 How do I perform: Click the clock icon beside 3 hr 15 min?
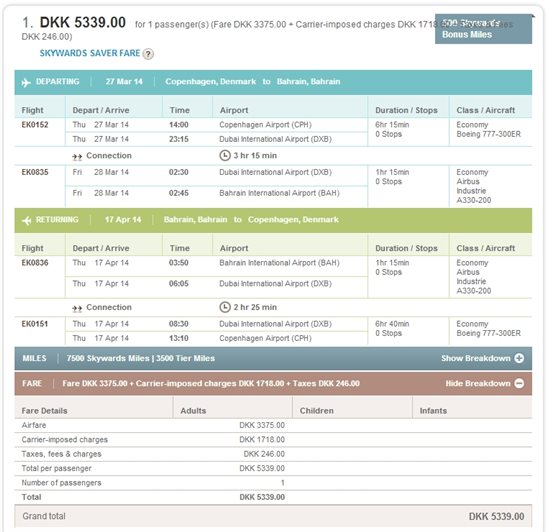coord(225,155)
